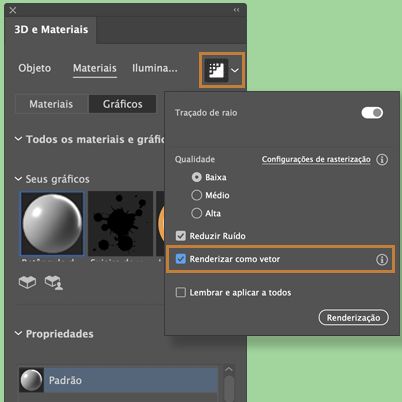Select the black ink splatter thumbnail
Screen dimensions: 402x402
click(x=120, y=223)
